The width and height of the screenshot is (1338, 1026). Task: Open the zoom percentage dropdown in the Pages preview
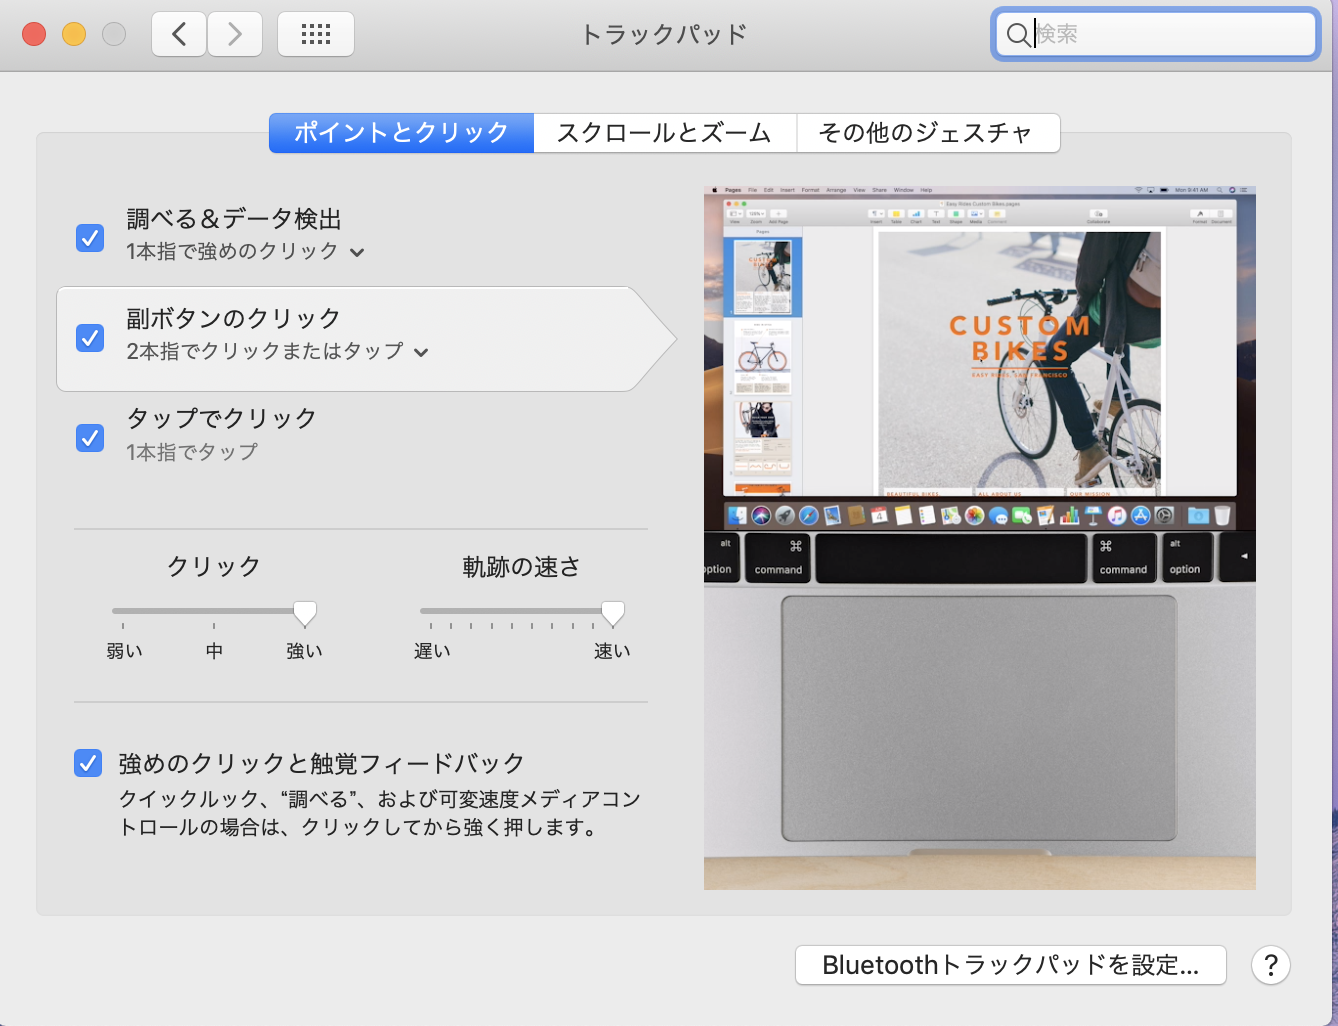(758, 213)
